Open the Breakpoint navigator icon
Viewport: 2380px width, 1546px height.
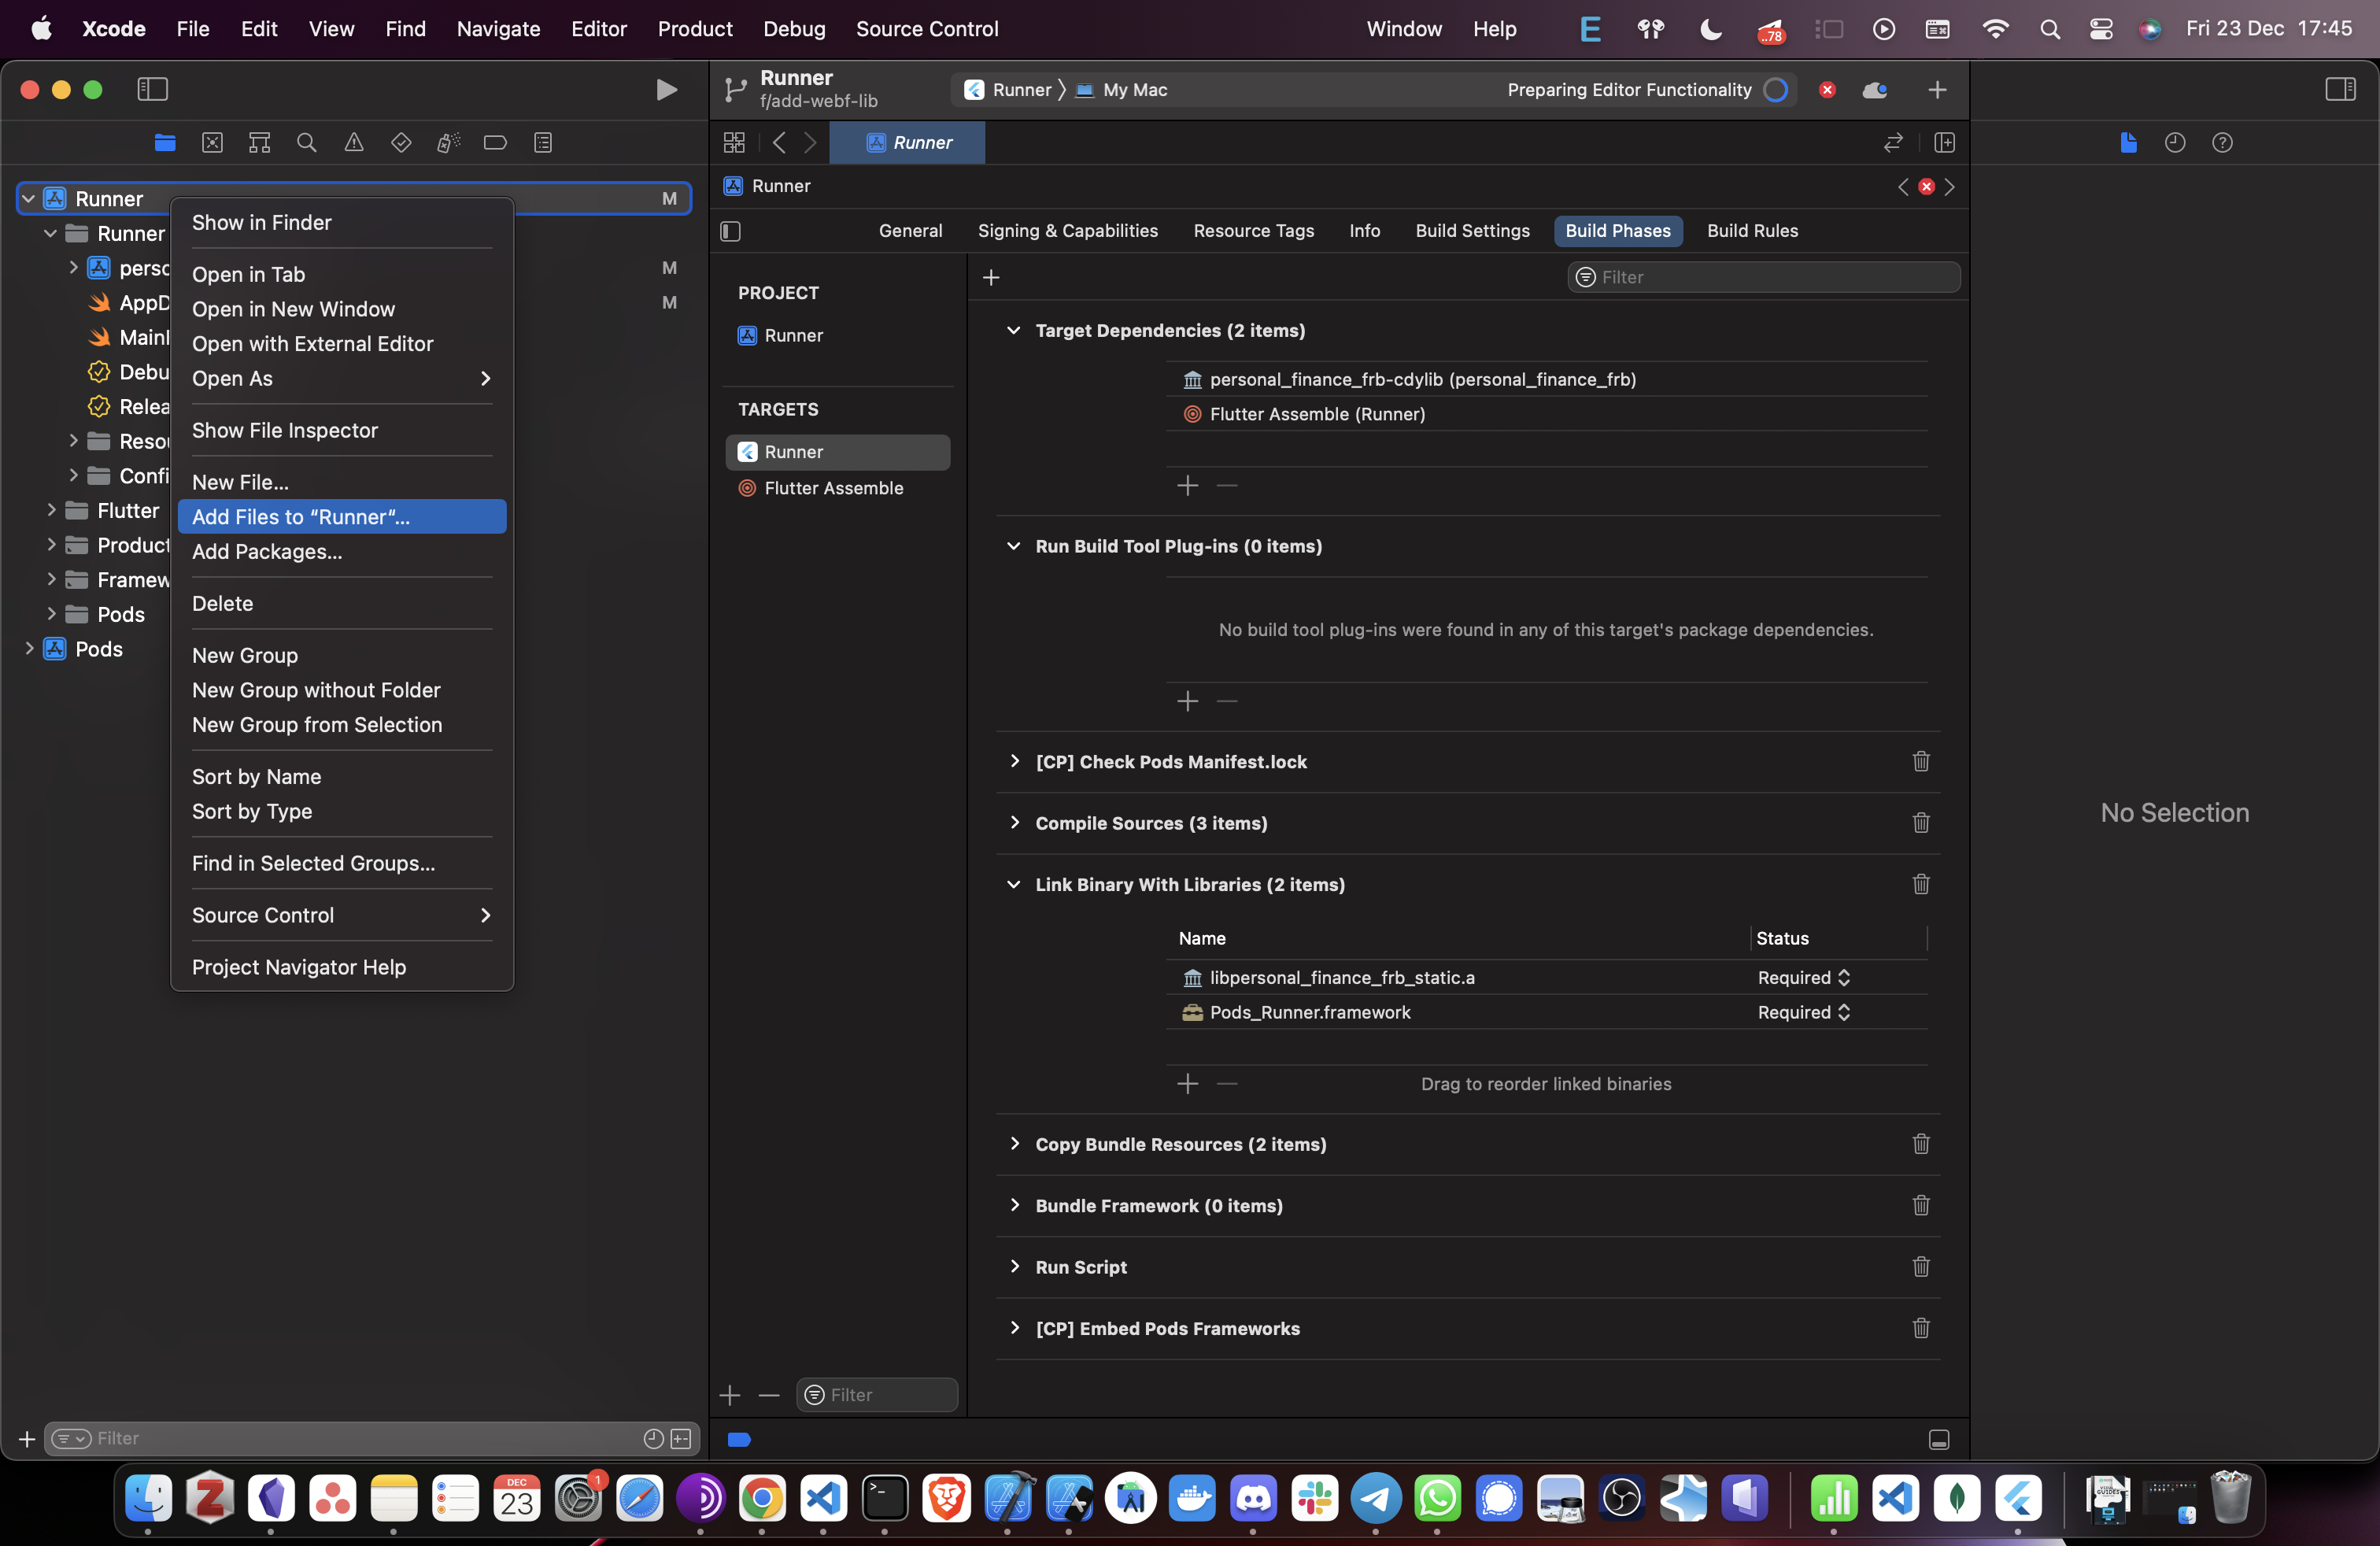[x=495, y=143]
